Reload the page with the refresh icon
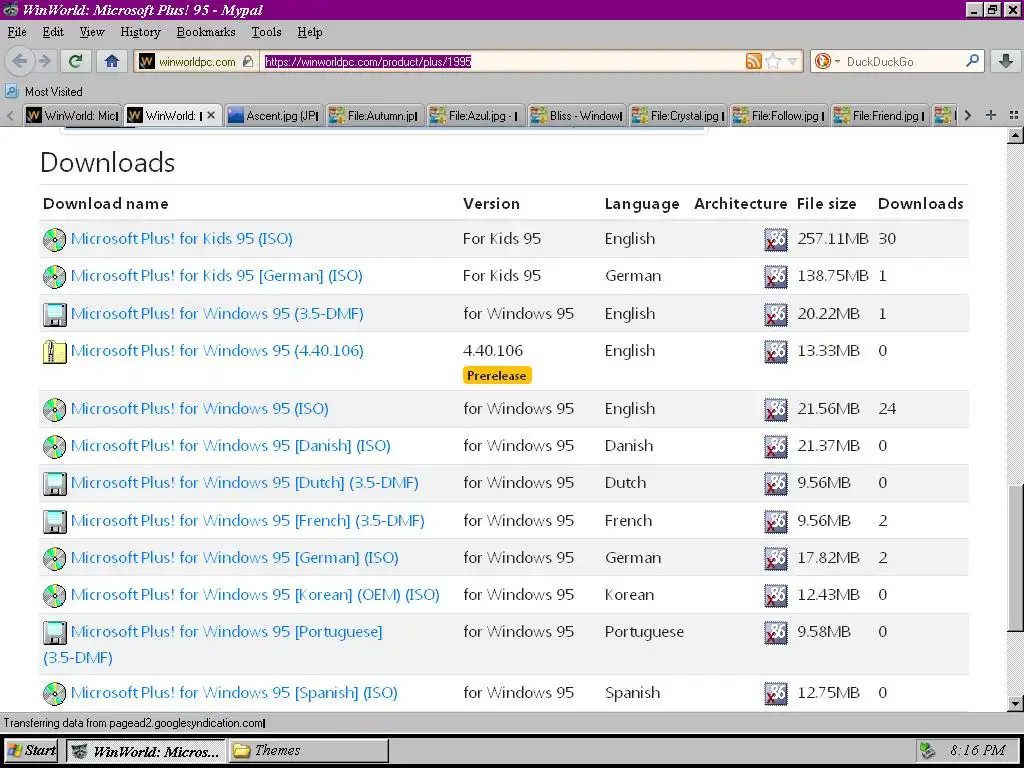The height and width of the screenshot is (768, 1024). (76, 61)
